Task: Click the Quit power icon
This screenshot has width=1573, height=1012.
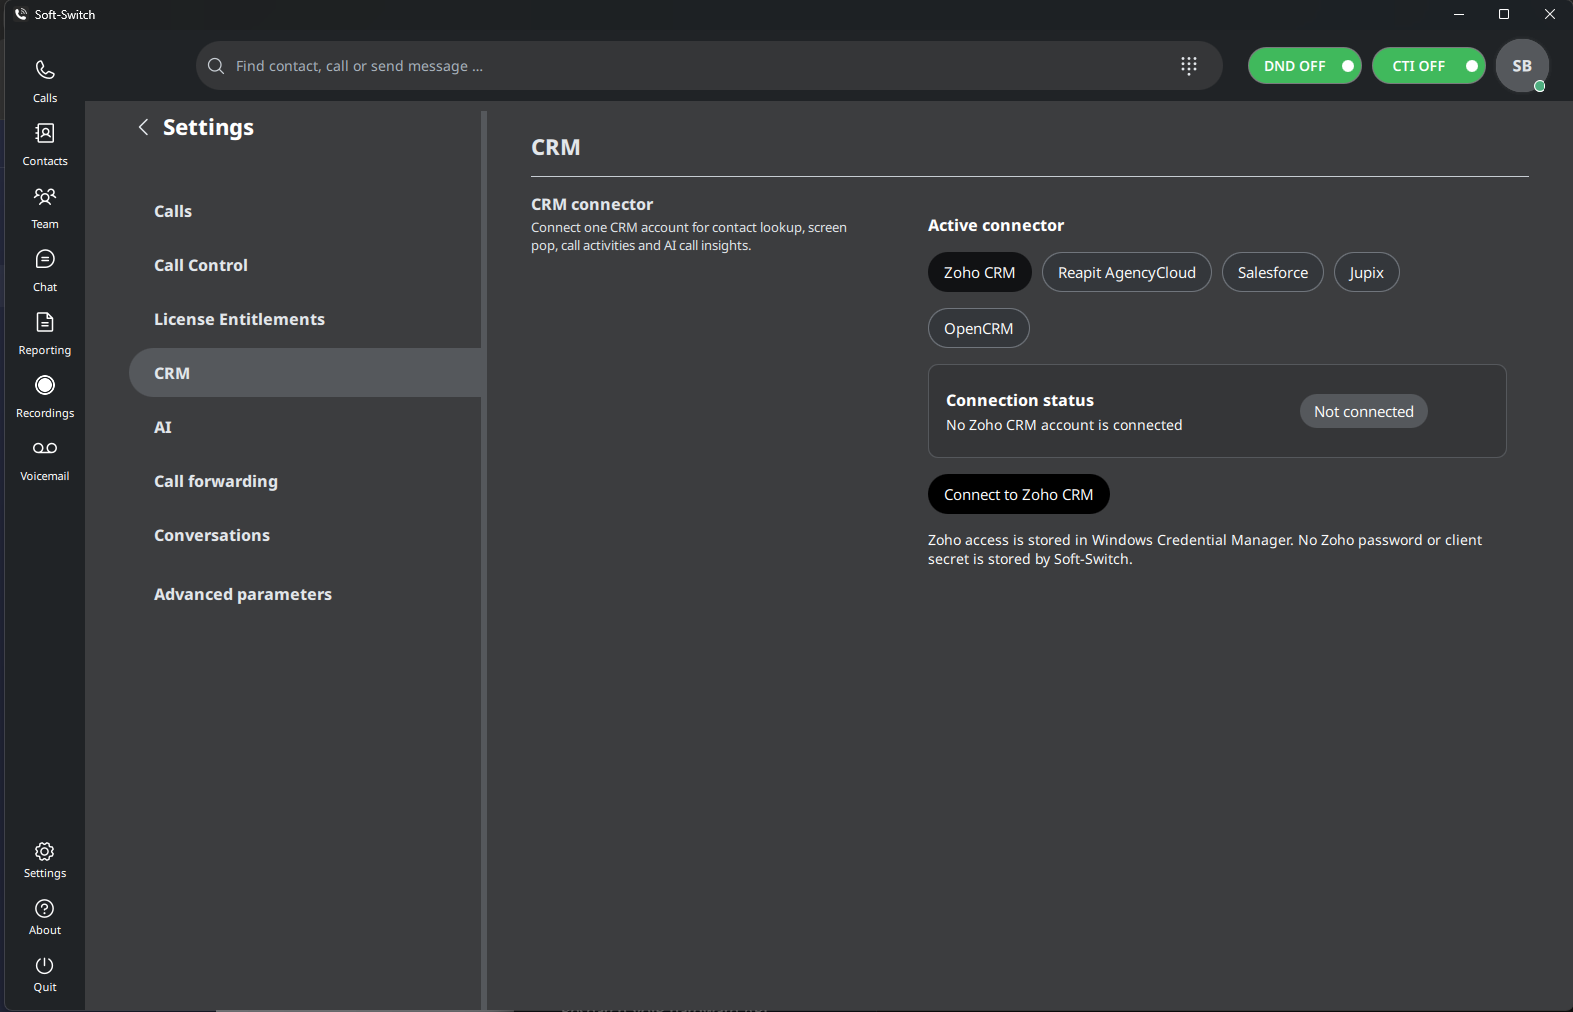Action: tap(45, 973)
